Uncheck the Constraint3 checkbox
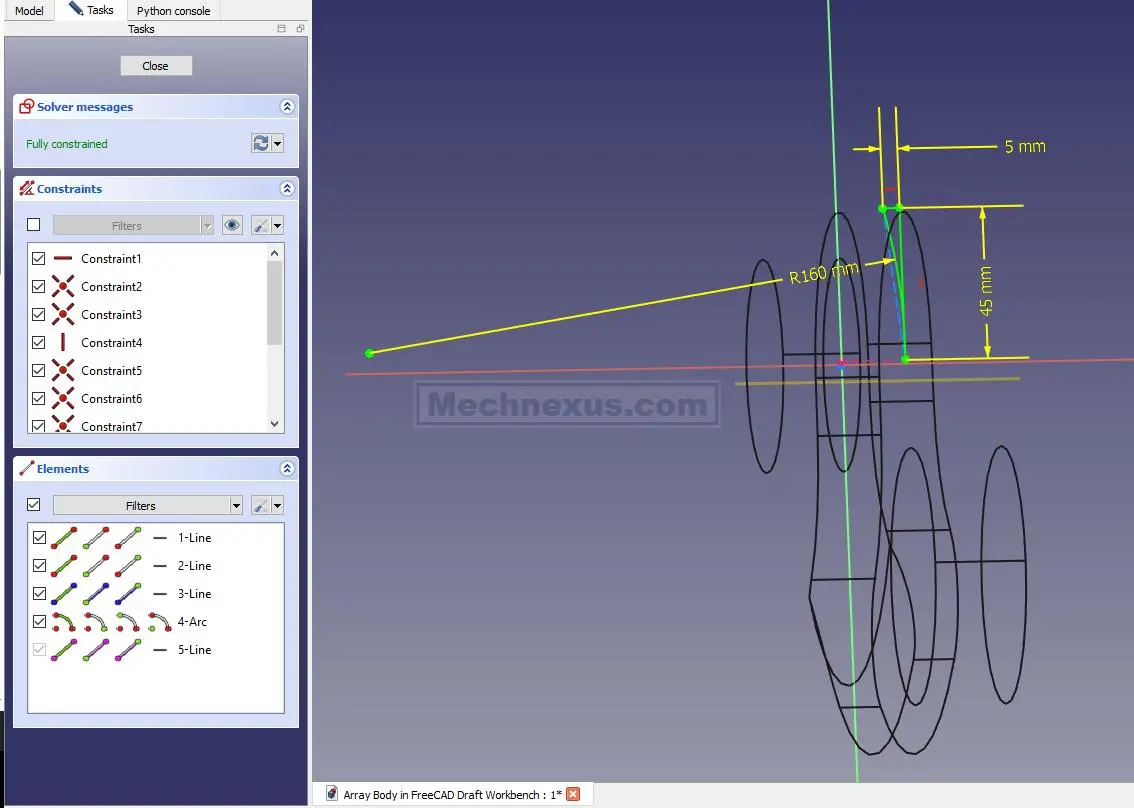1134x808 pixels. [x=39, y=315]
